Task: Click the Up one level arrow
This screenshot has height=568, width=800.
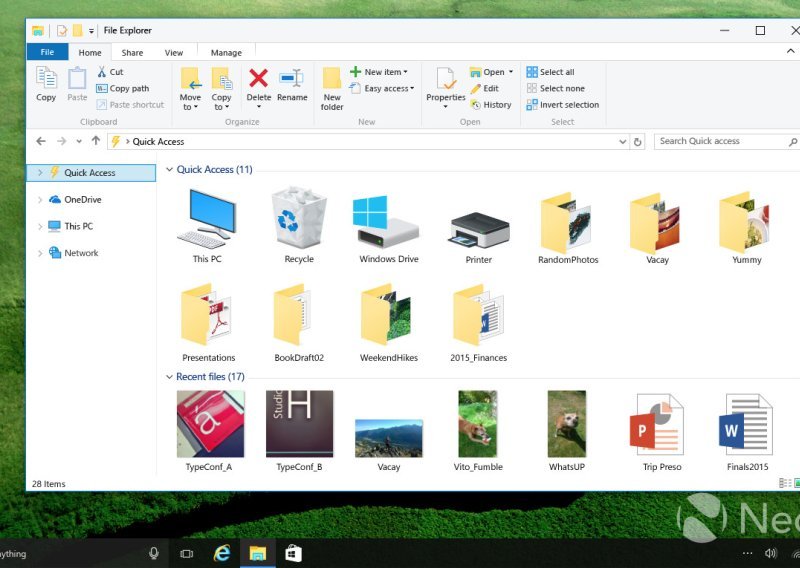Action: tap(96, 141)
